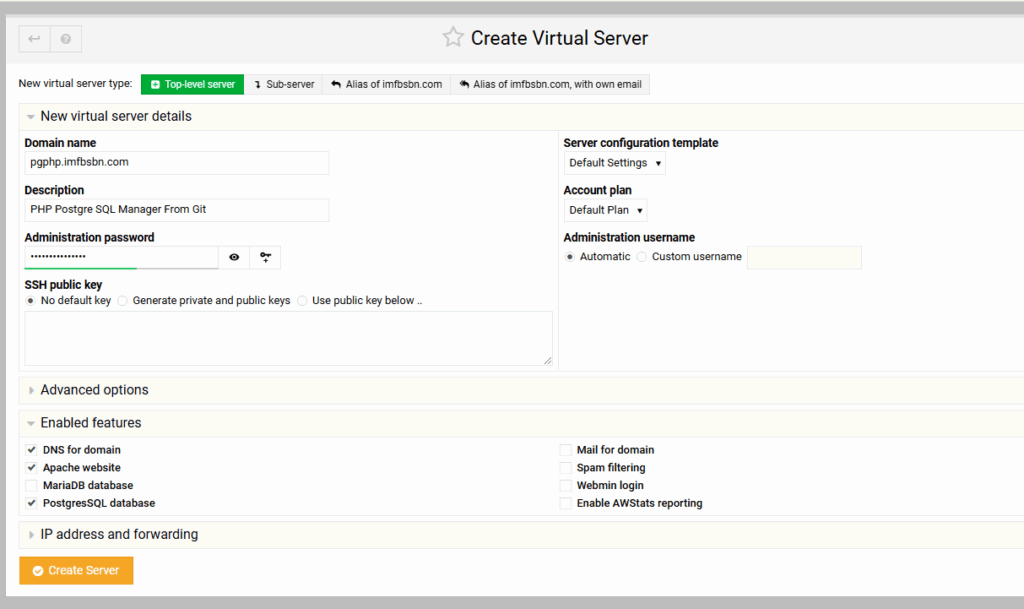1024x609 pixels.
Task: Click the generate password key icon
Action: (265, 257)
